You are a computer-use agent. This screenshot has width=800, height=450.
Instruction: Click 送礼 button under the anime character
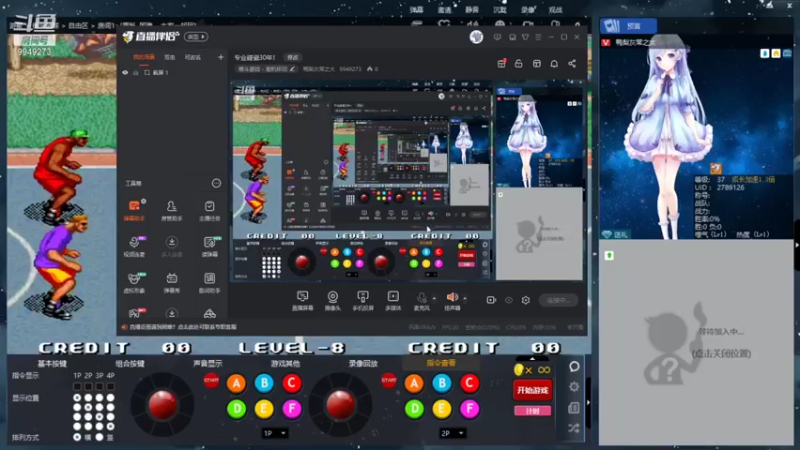pos(616,234)
